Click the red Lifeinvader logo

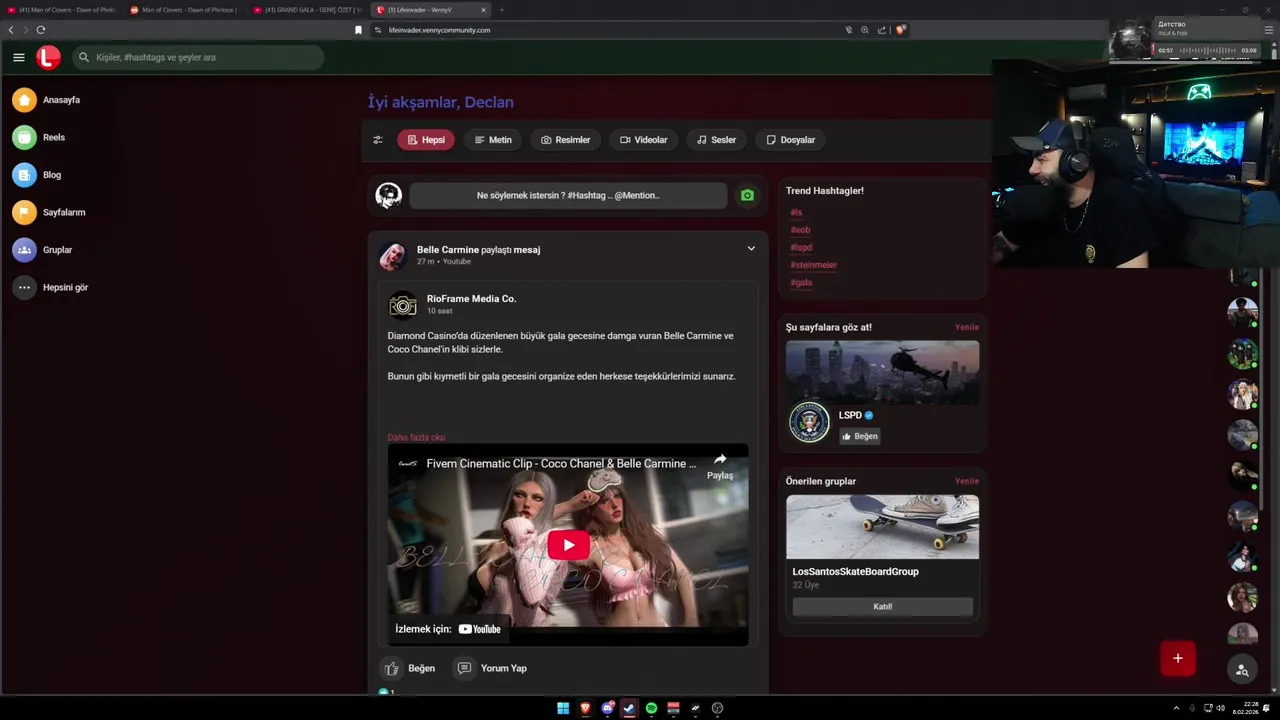click(48, 57)
